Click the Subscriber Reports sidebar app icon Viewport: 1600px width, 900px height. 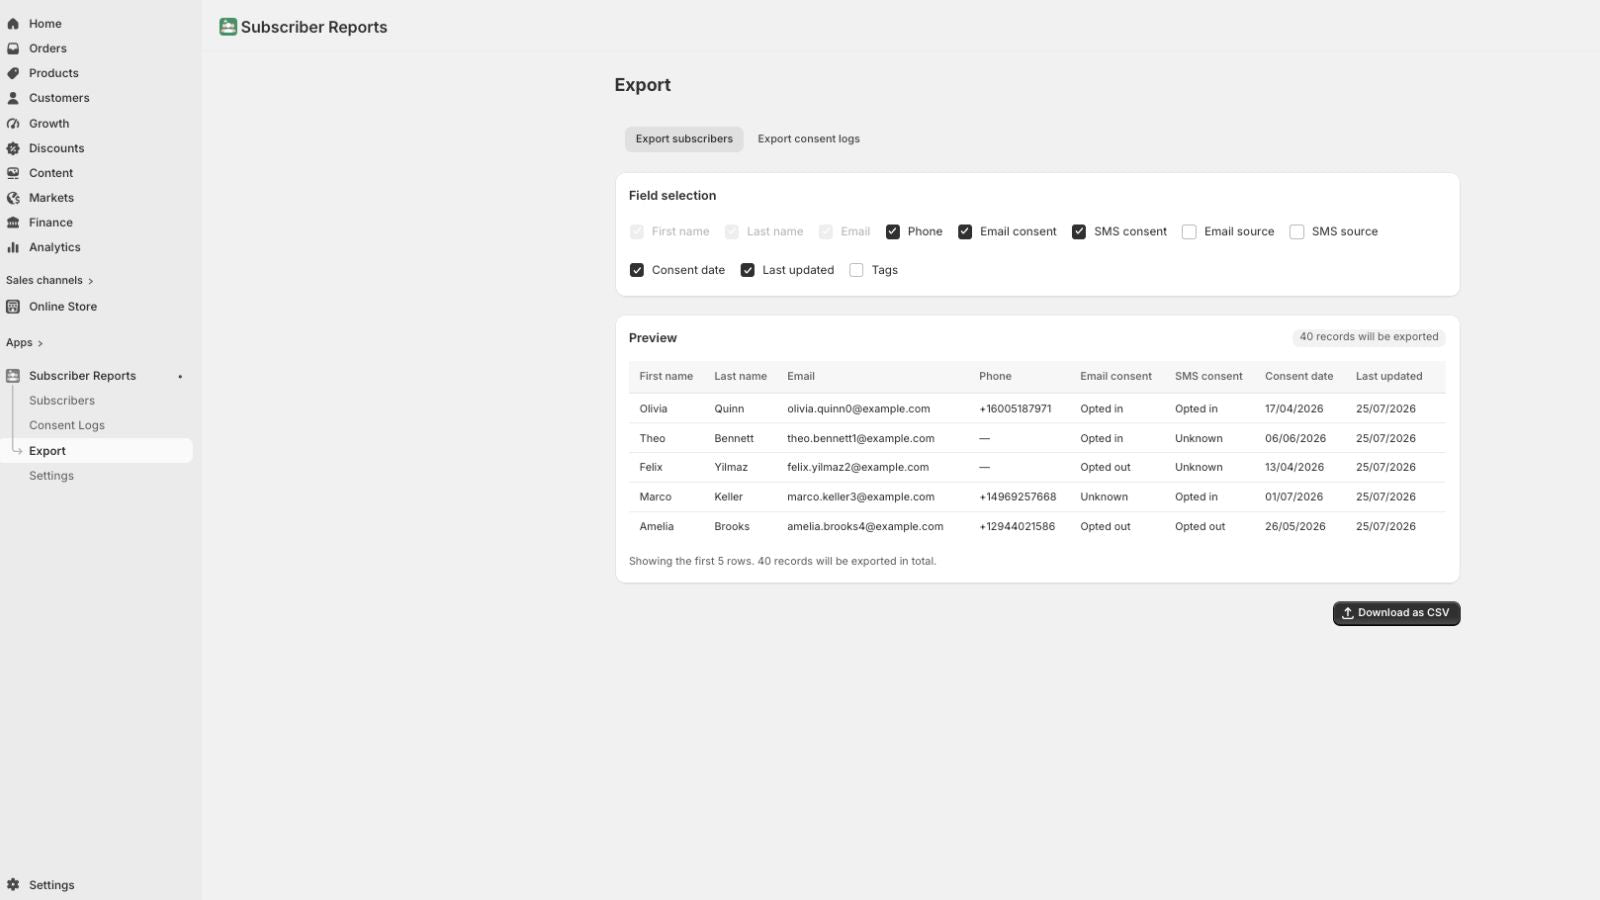(x=13, y=376)
